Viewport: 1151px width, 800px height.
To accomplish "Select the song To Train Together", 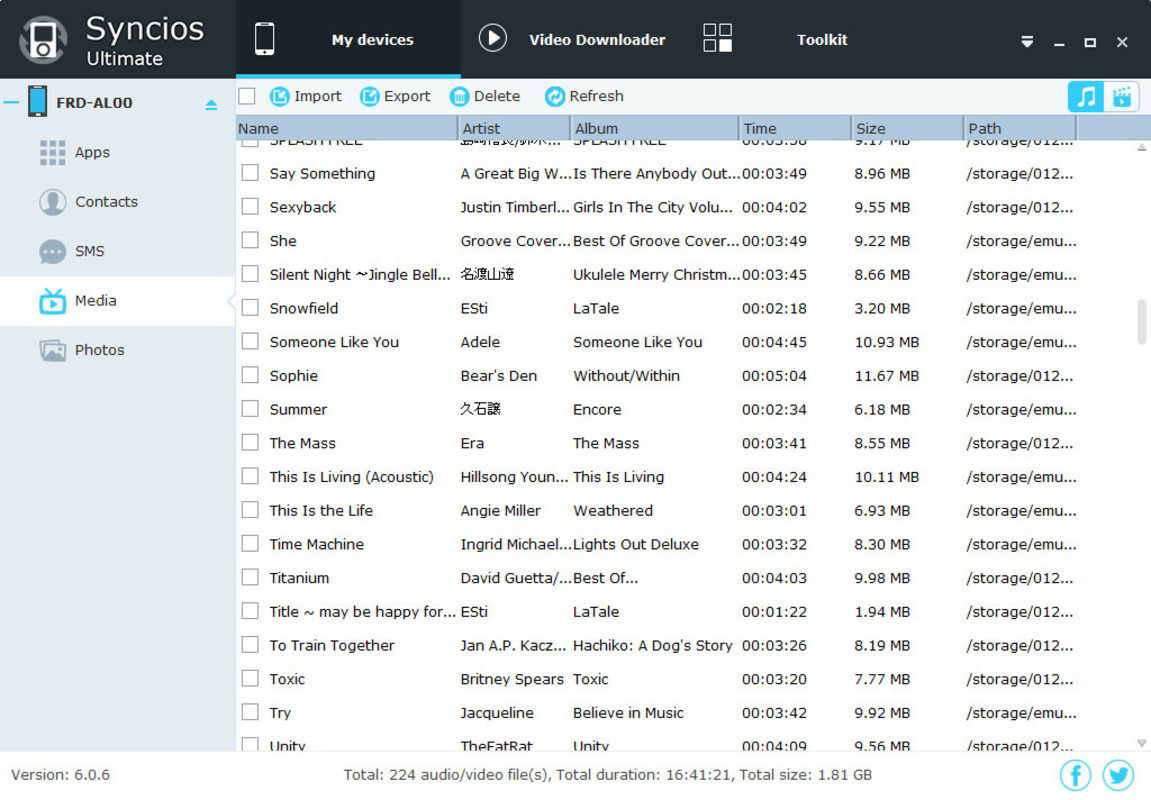I will [332, 646].
